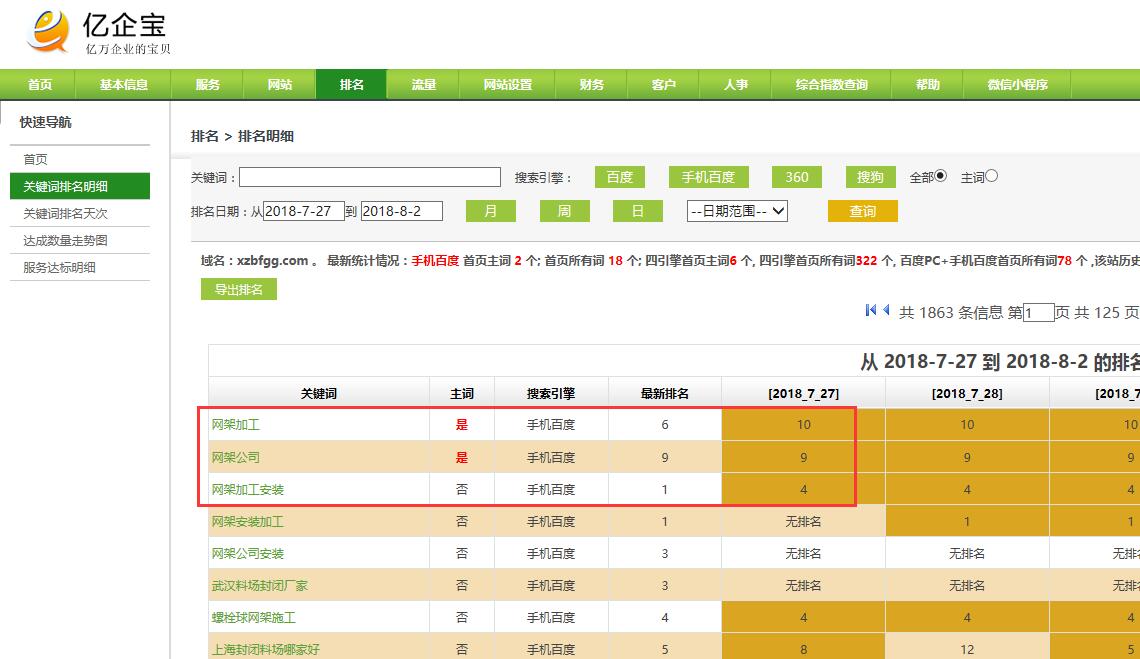This screenshot has height=659, width=1140.
Task: Select the 主词 radio button
Action: (x=992, y=177)
